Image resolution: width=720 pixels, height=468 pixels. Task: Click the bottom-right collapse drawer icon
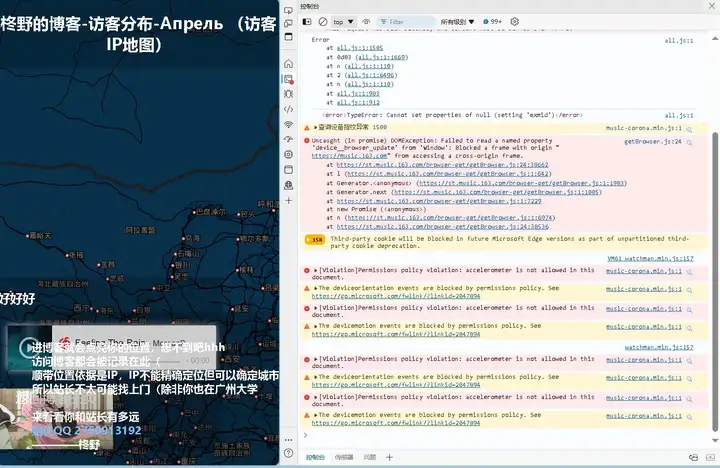[710, 457]
